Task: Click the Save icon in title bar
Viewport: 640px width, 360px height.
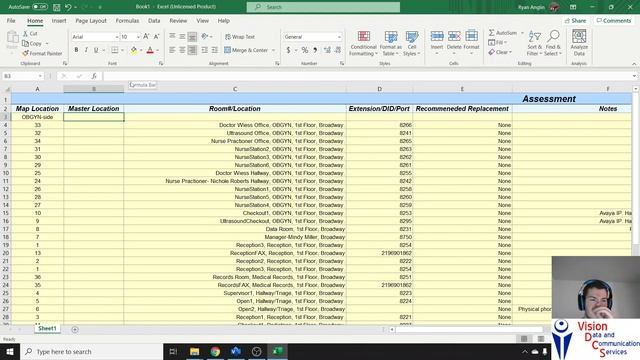Action: [x=56, y=7]
